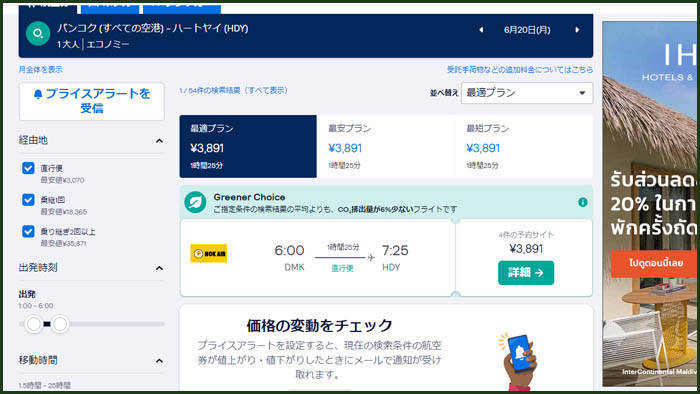Click right departure time slider handle
The width and height of the screenshot is (700, 394).
pyautogui.click(x=60, y=324)
